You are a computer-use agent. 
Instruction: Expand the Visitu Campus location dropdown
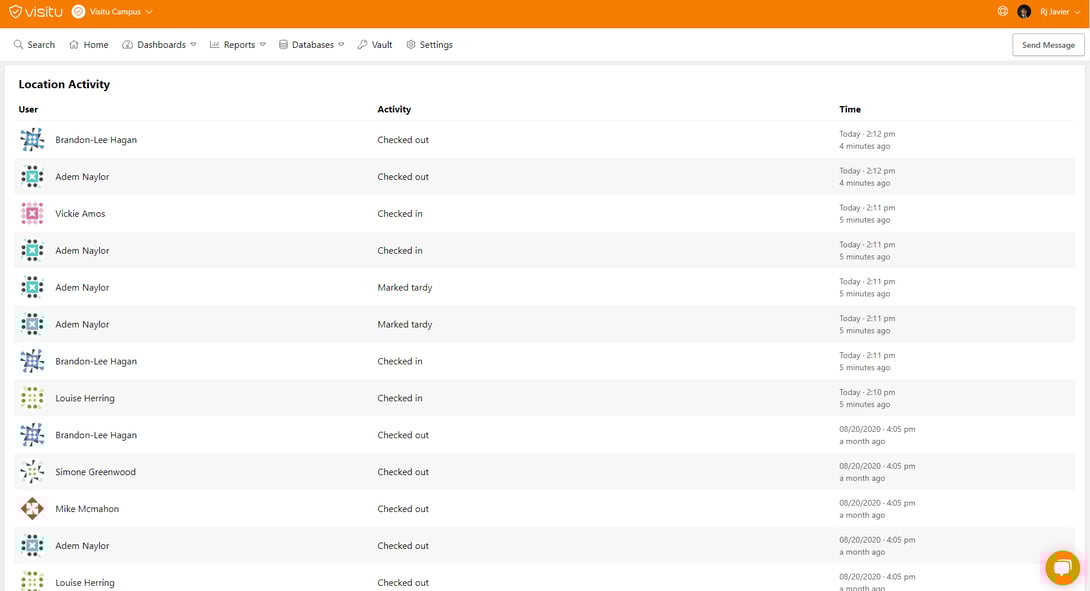(121, 12)
